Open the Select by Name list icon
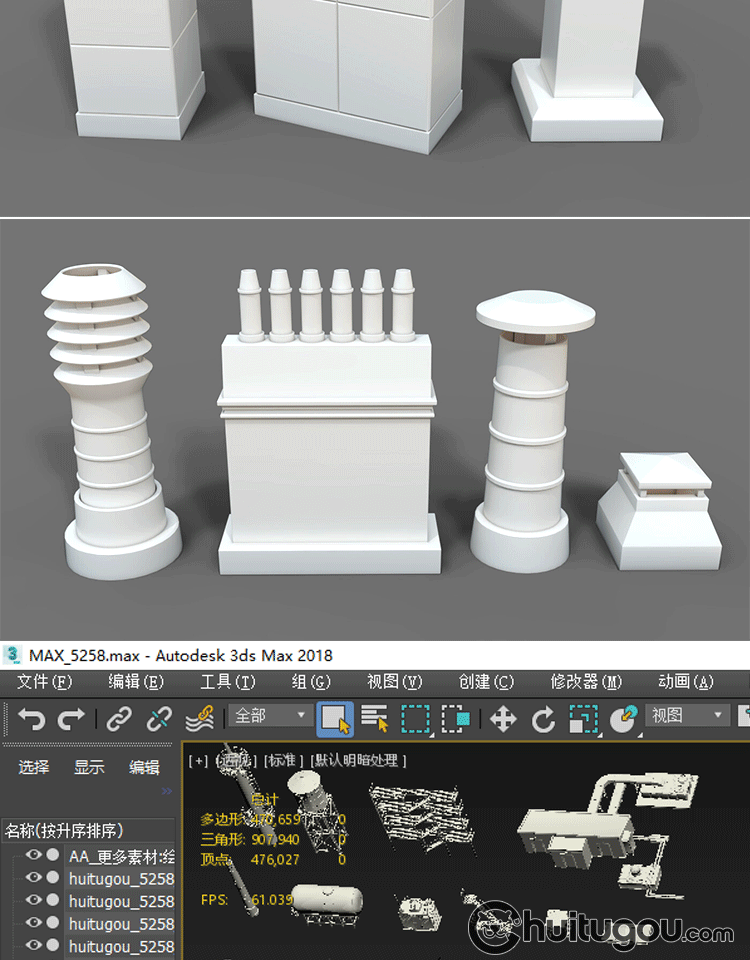The image size is (750, 960). pos(375,718)
